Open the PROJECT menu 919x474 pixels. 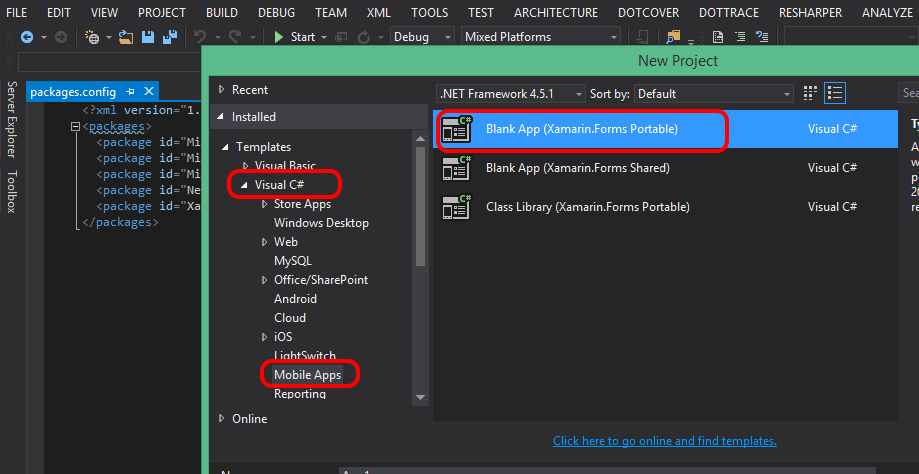[162, 12]
